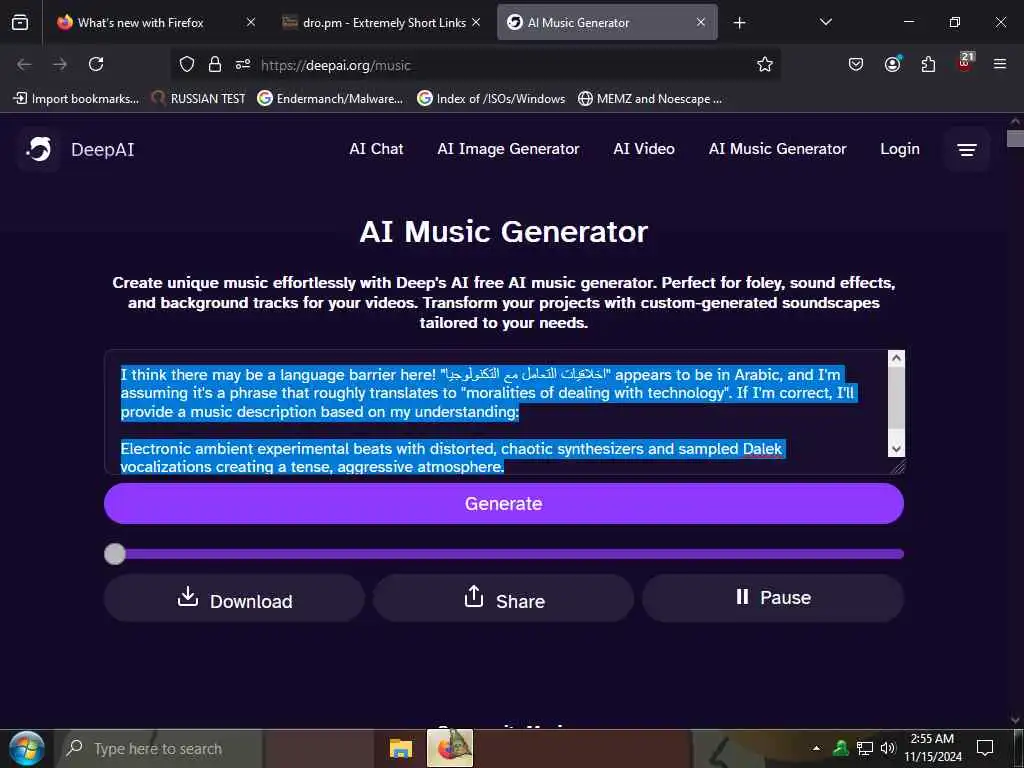Click the textarea resize grip
Image resolution: width=1024 pixels, height=768 pixels.
click(x=898, y=466)
